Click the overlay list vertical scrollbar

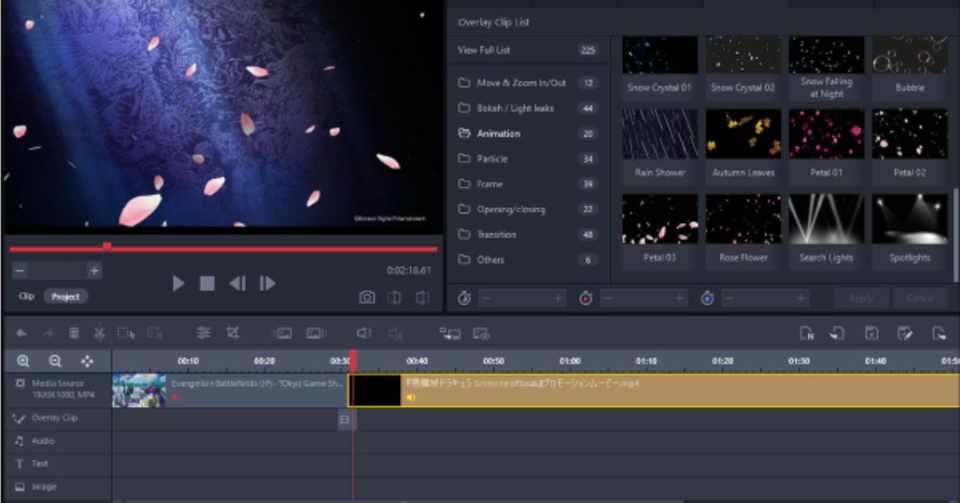954,233
